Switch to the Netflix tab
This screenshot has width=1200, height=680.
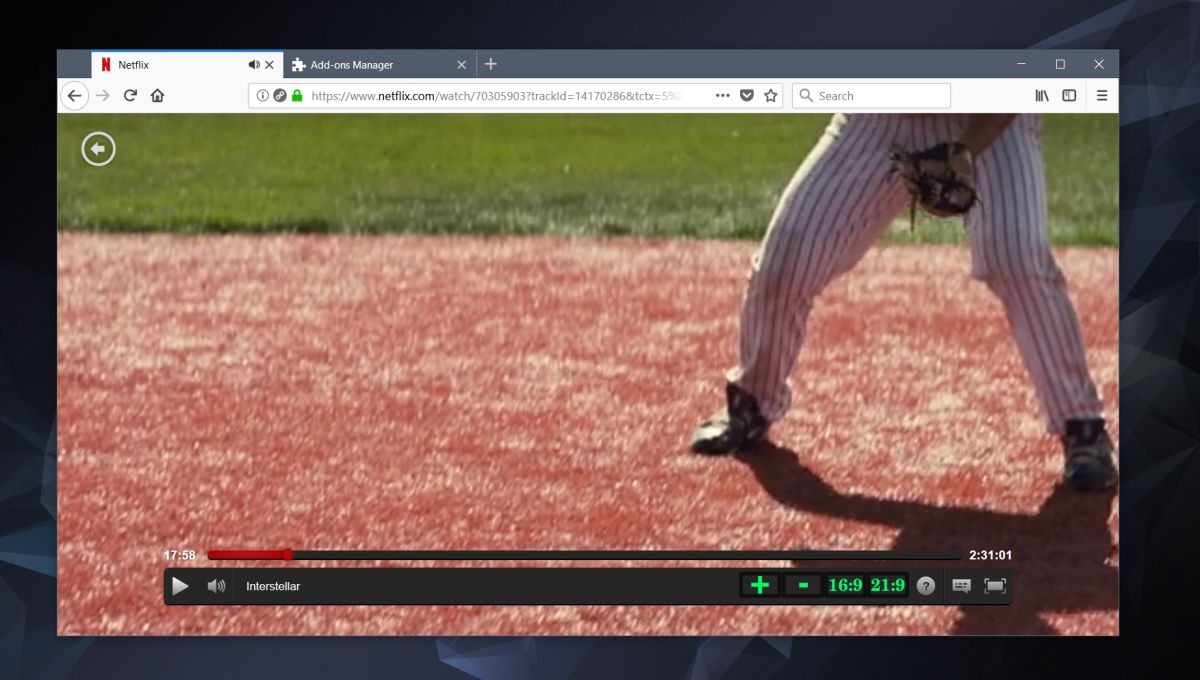(187, 64)
